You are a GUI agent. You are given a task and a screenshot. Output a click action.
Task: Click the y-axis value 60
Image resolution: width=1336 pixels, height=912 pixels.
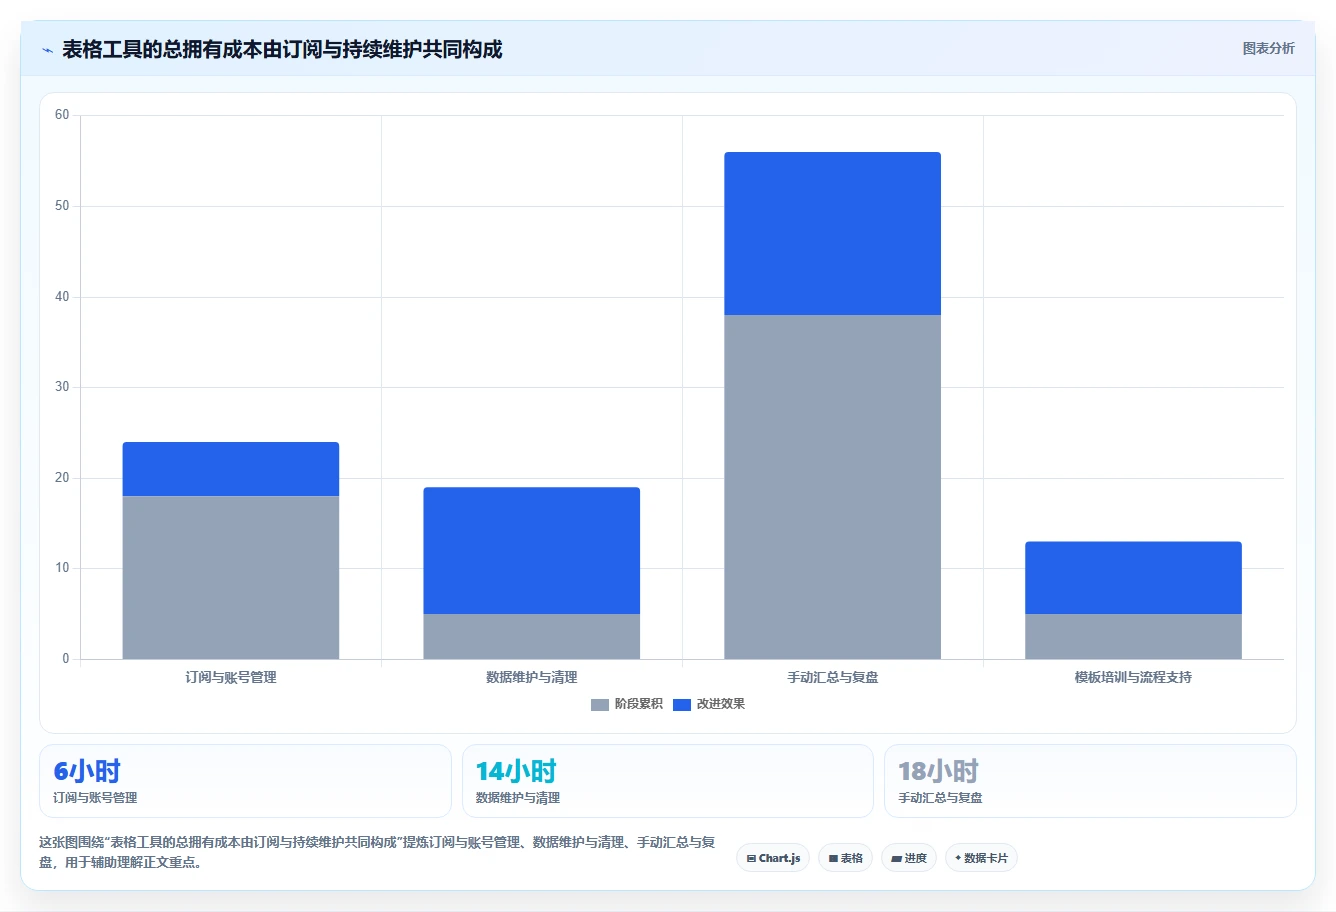[x=62, y=115]
